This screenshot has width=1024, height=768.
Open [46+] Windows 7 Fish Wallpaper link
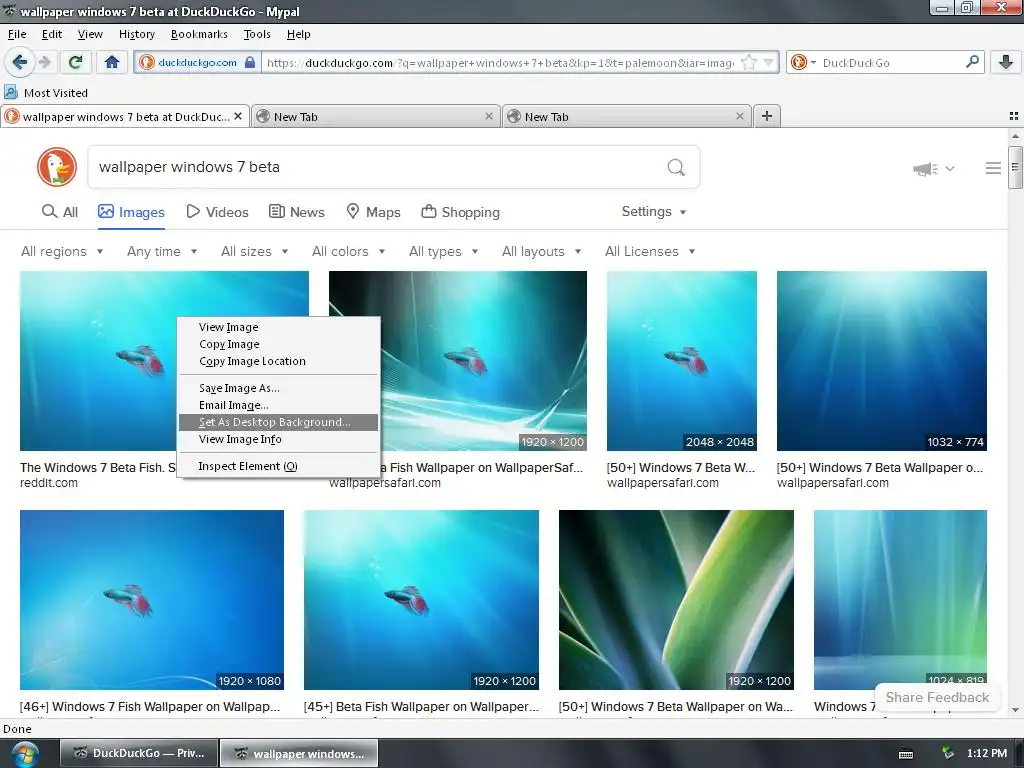[x=150, y=707]
